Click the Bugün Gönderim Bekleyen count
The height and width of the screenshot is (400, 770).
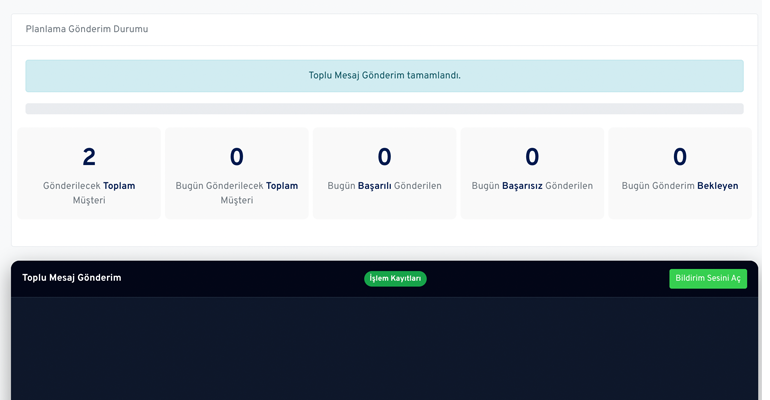(x=680, y=157)
